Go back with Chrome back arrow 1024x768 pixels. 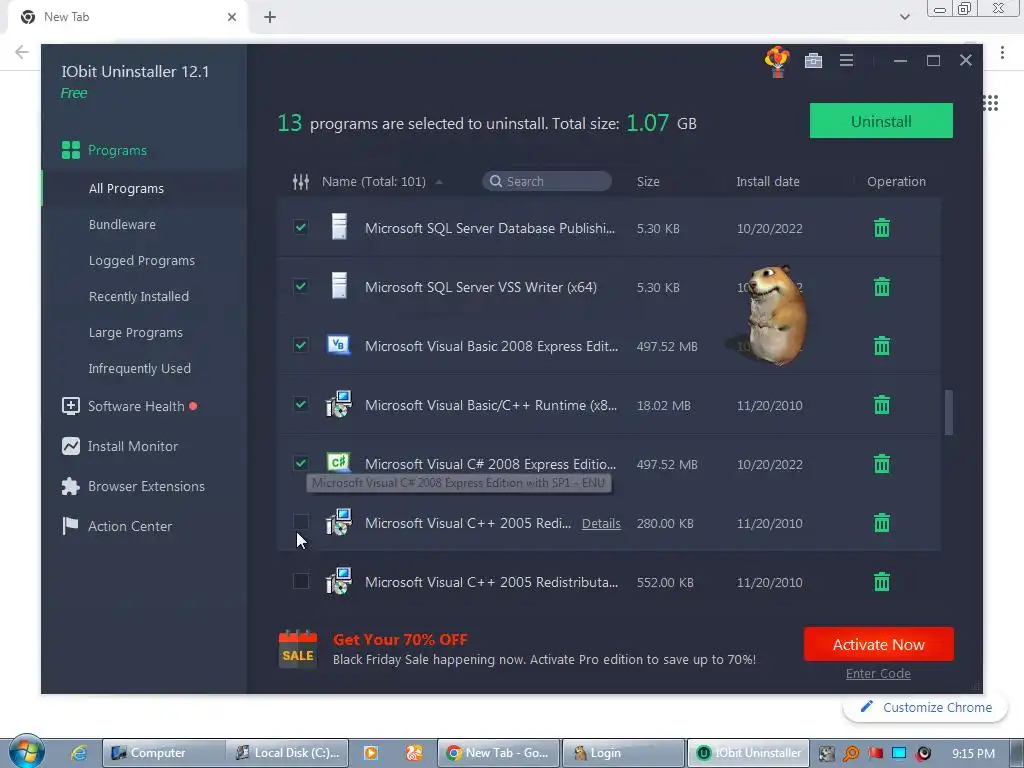(x=22, y=52)
